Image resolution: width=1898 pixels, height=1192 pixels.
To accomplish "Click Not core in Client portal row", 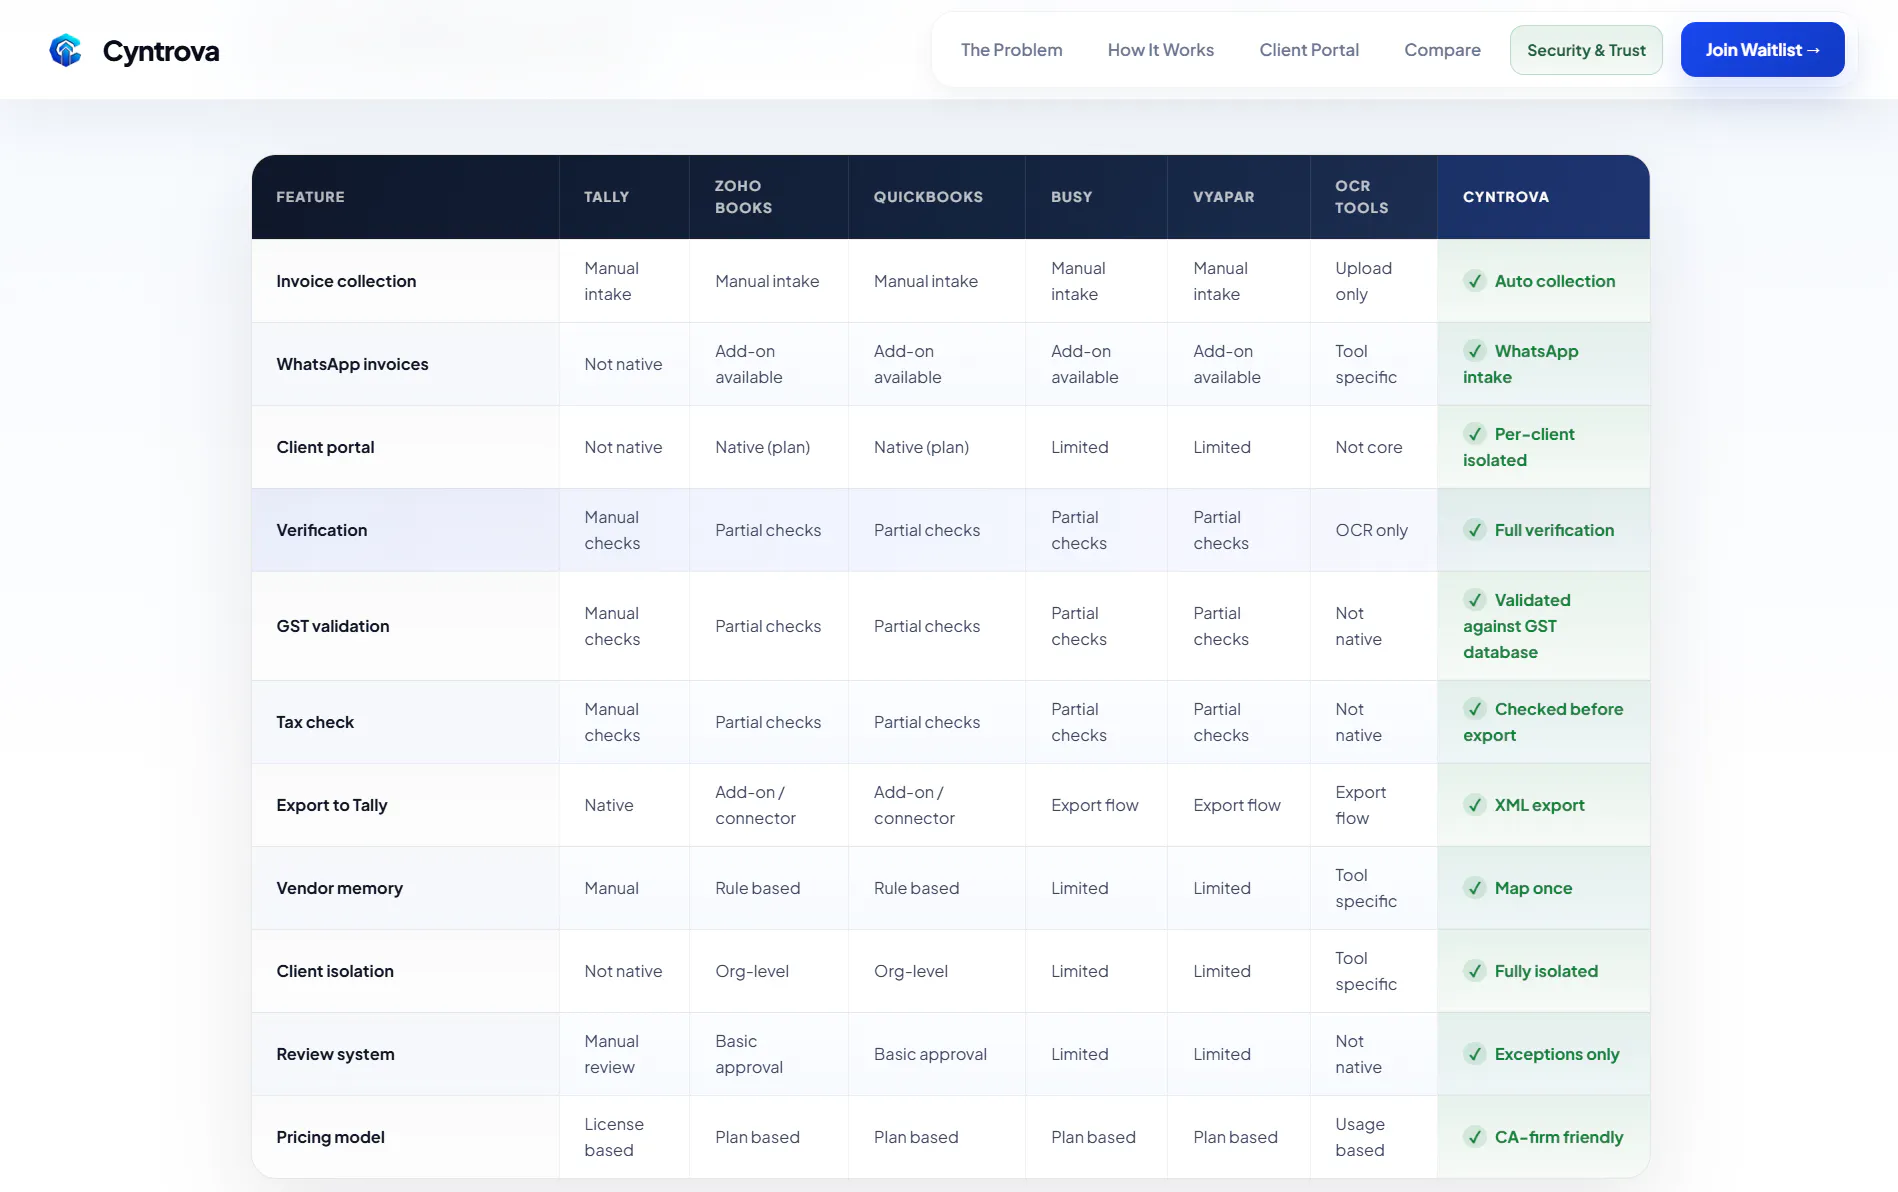I will pos(1368,447).
